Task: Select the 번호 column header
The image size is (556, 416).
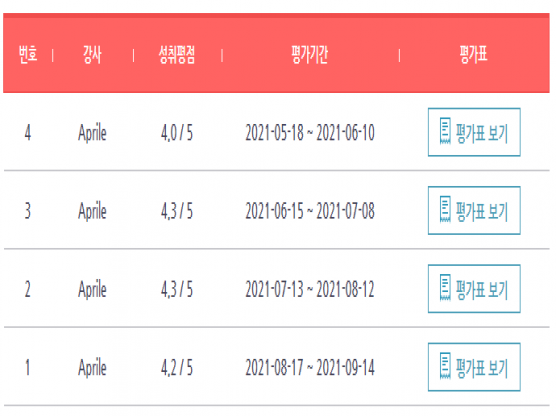Action: (28, 55)
